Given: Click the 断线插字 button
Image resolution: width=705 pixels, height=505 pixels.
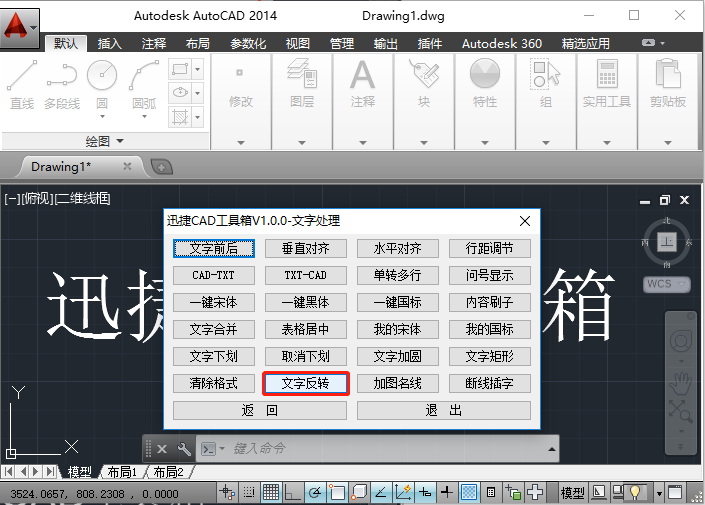Looking at the screenshot, I should click(x=490, y=383).
